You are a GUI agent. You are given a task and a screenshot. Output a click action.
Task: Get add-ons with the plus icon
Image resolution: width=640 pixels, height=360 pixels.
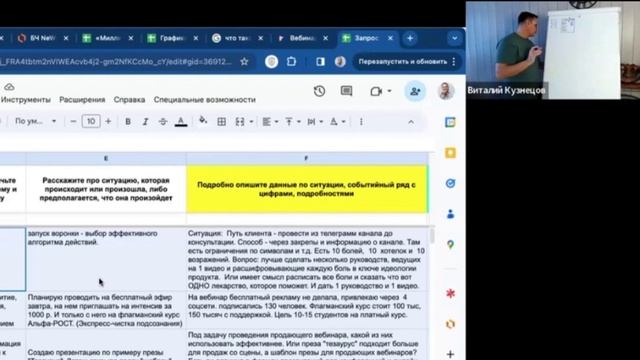(450, 353)
